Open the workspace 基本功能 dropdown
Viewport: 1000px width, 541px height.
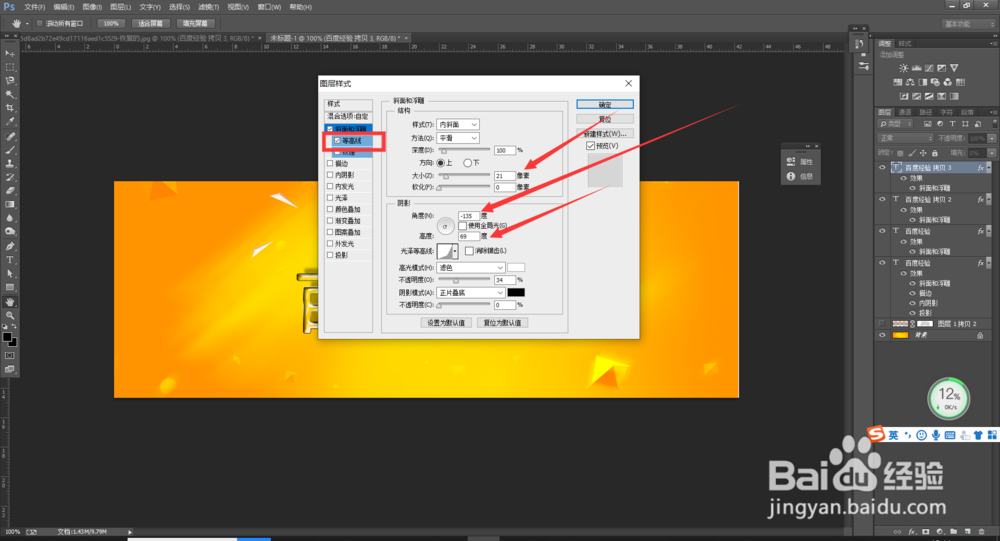click(x=969, y=24)
